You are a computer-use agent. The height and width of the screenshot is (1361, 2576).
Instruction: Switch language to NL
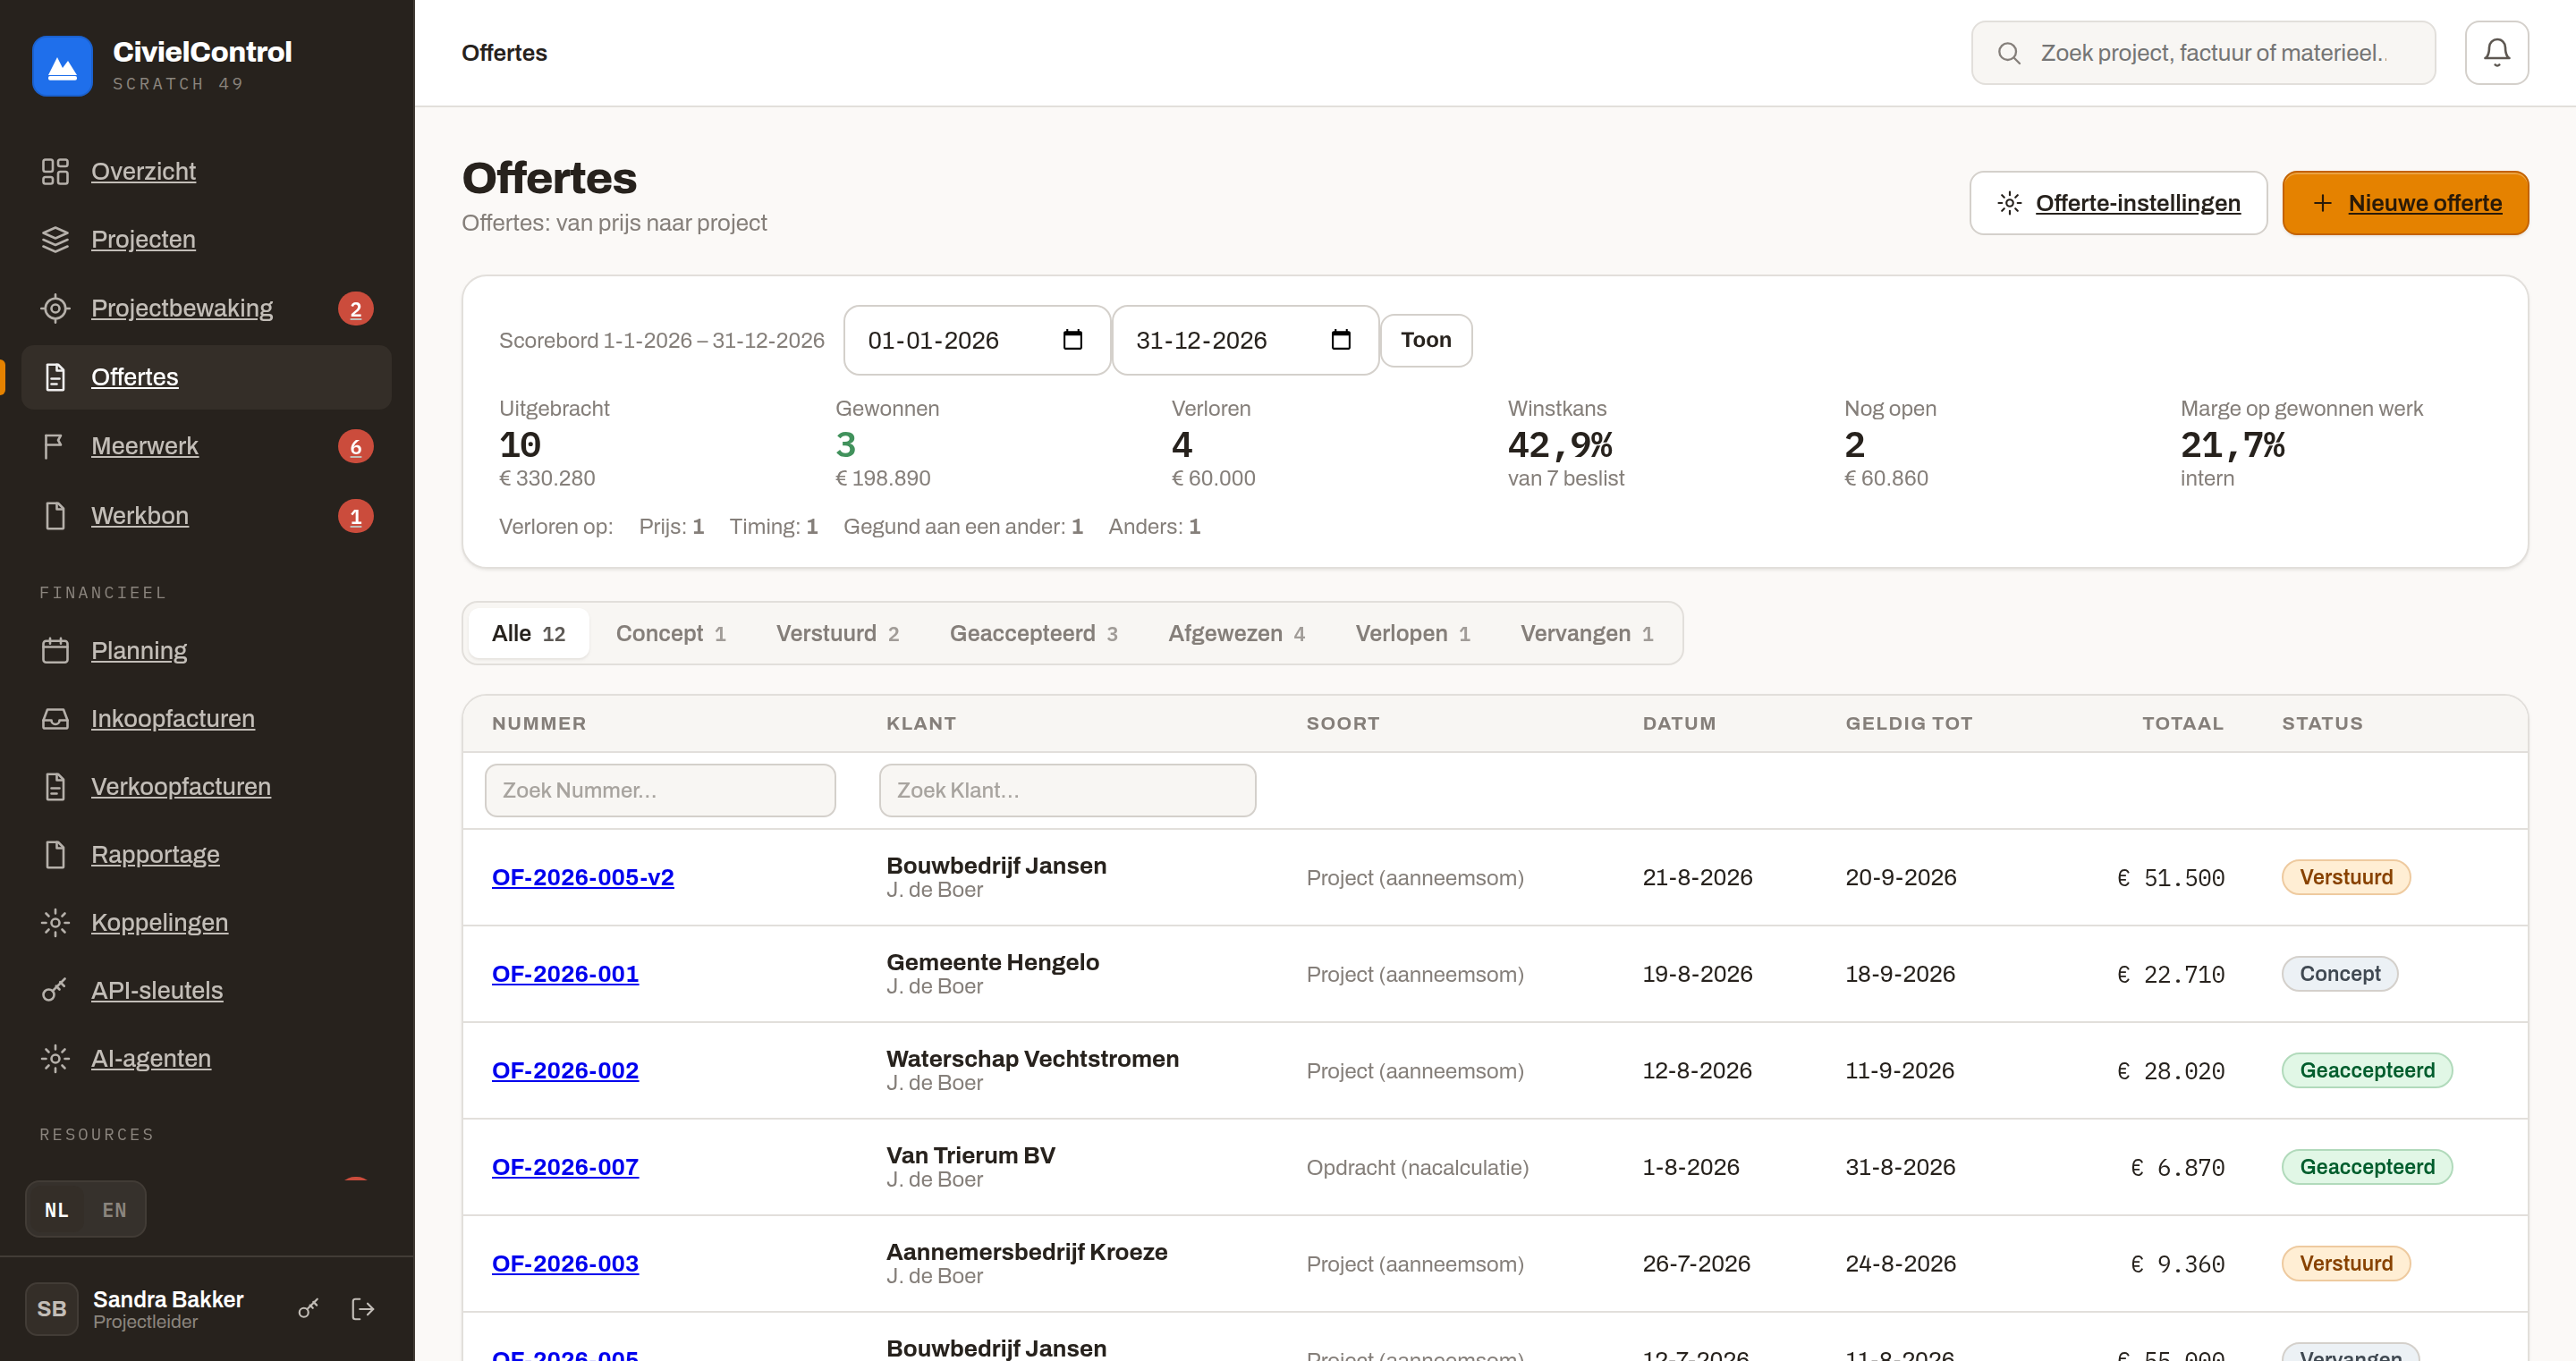(x=57, y=1209)
